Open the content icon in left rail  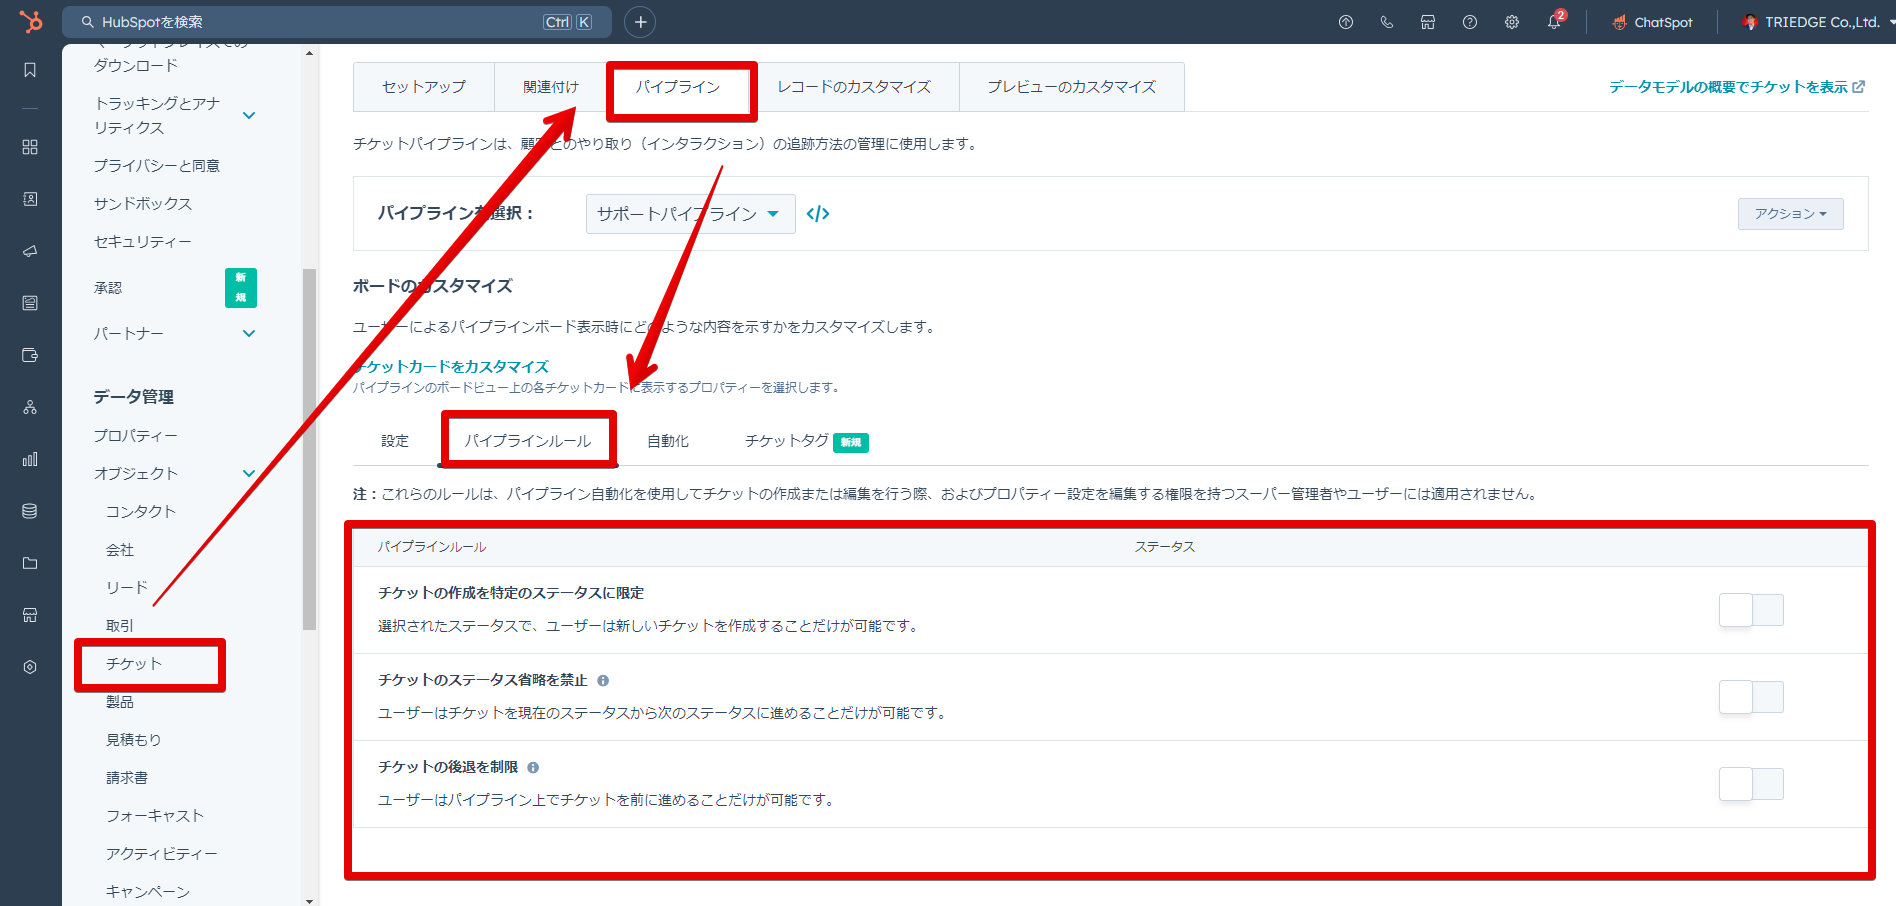30,303
